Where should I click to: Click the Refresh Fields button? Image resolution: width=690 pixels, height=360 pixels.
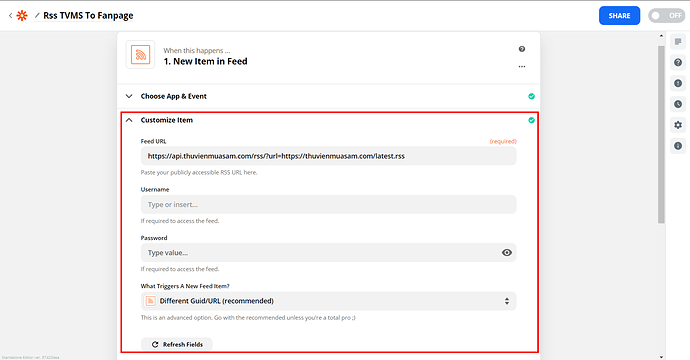(177, 345)
